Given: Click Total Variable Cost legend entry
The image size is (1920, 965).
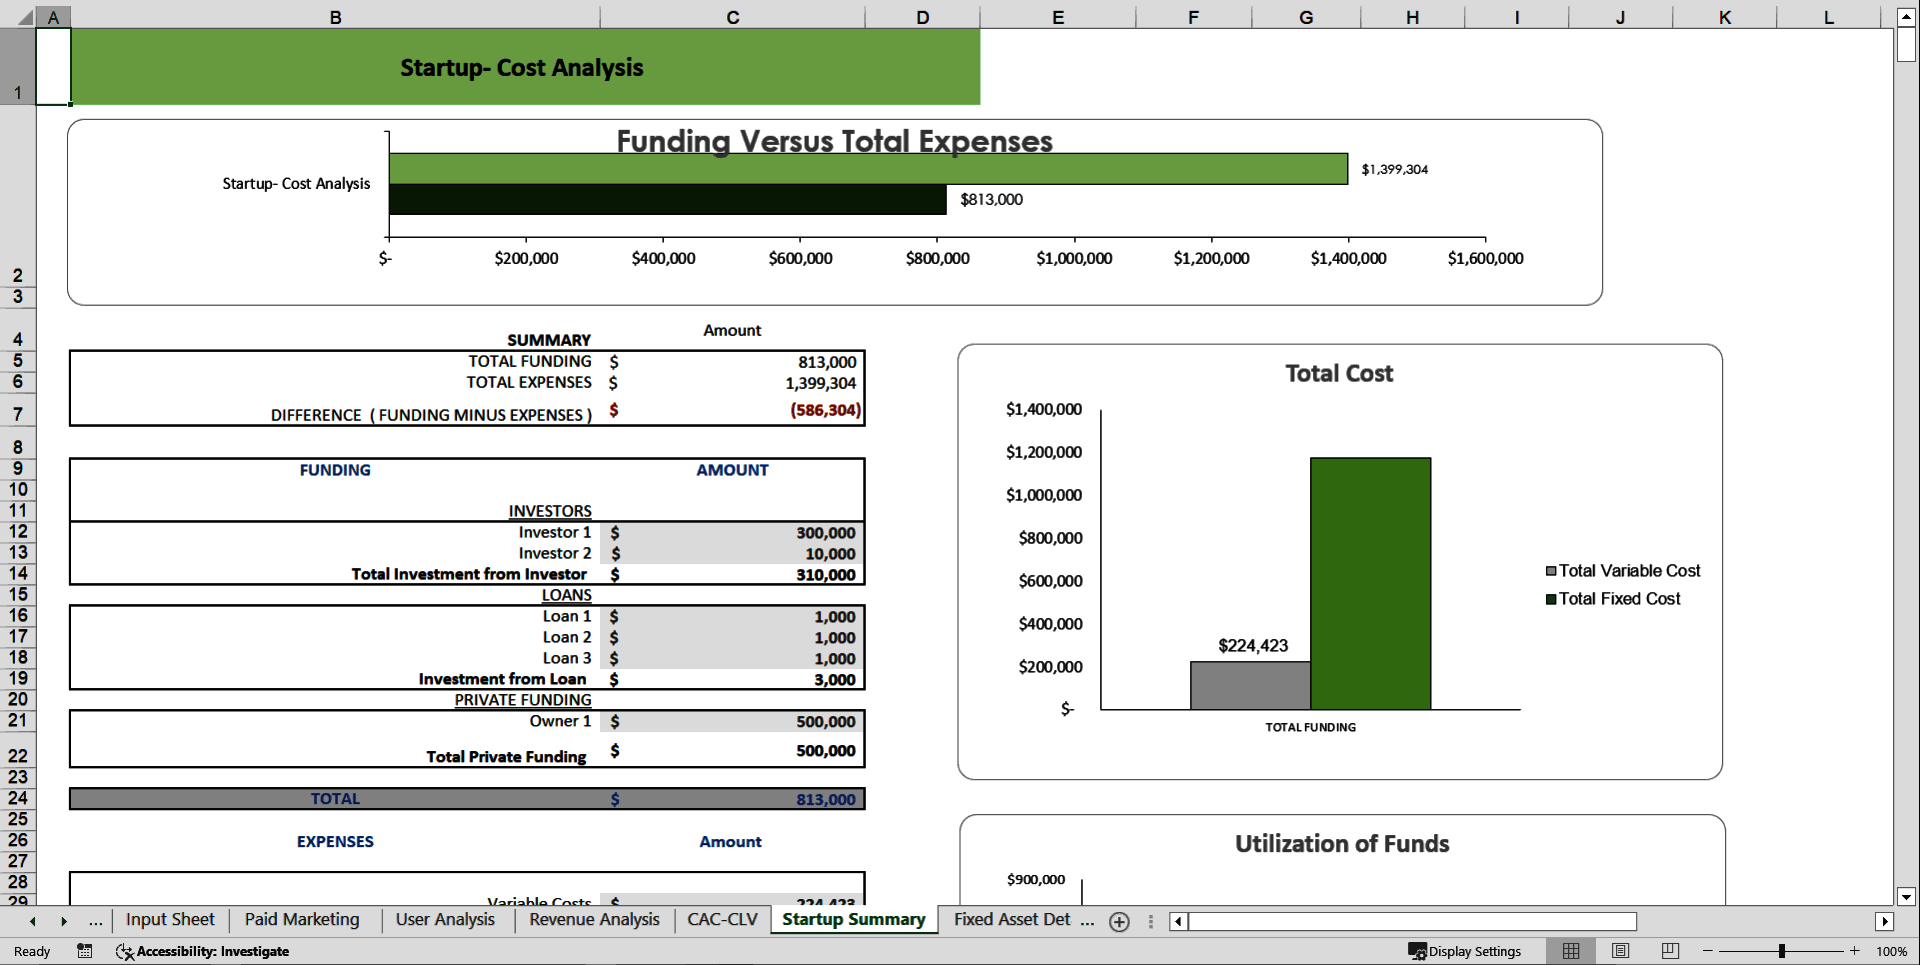Looking at the screenshot, I should point(1623,571).
